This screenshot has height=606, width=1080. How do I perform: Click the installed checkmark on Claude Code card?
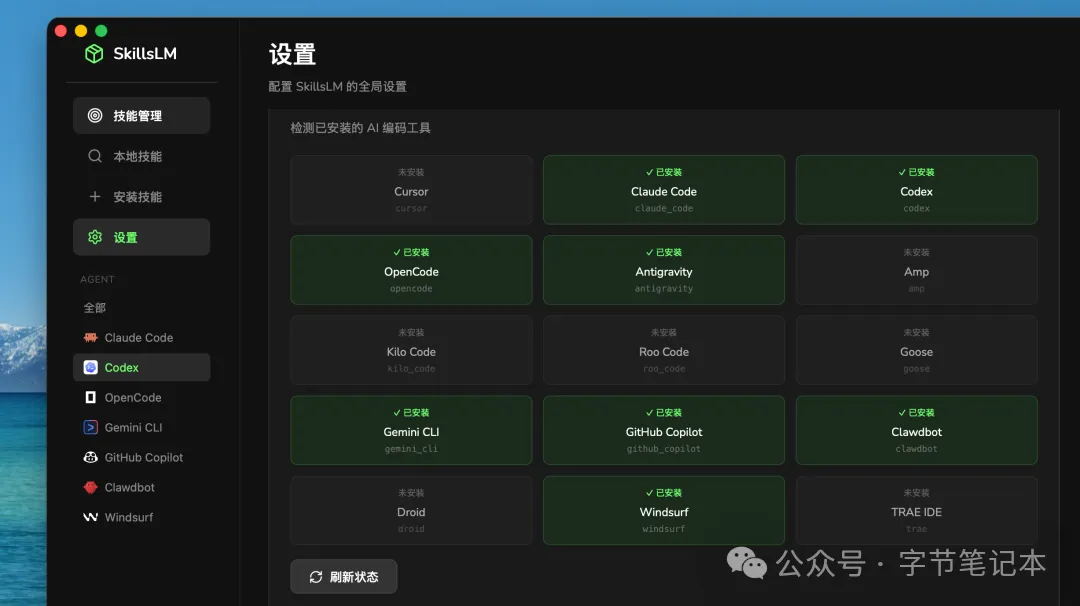pyautogui.click(x=649, y=172)
